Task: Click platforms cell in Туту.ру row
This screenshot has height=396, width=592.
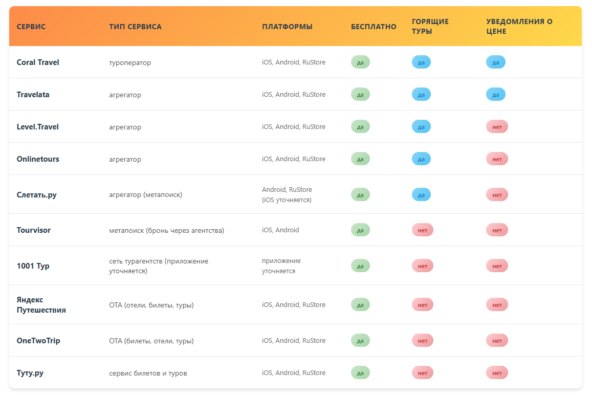Action: coord(293,373)
